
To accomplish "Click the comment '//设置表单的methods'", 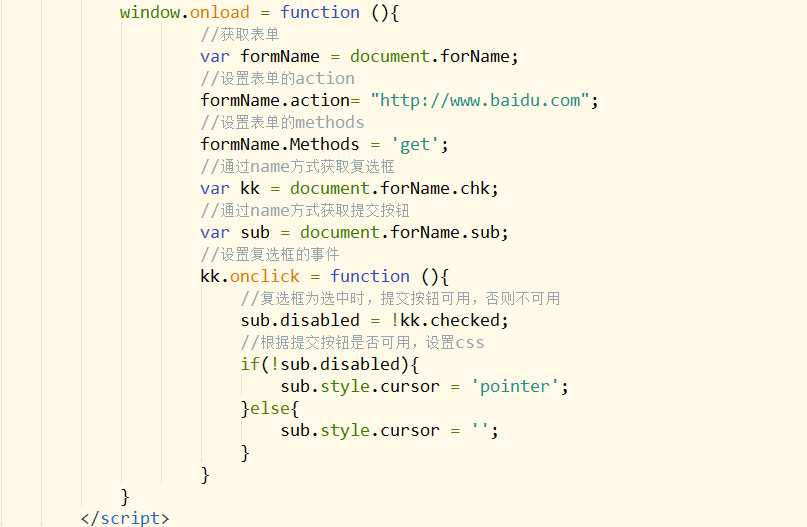I will (x=282, y=122).
